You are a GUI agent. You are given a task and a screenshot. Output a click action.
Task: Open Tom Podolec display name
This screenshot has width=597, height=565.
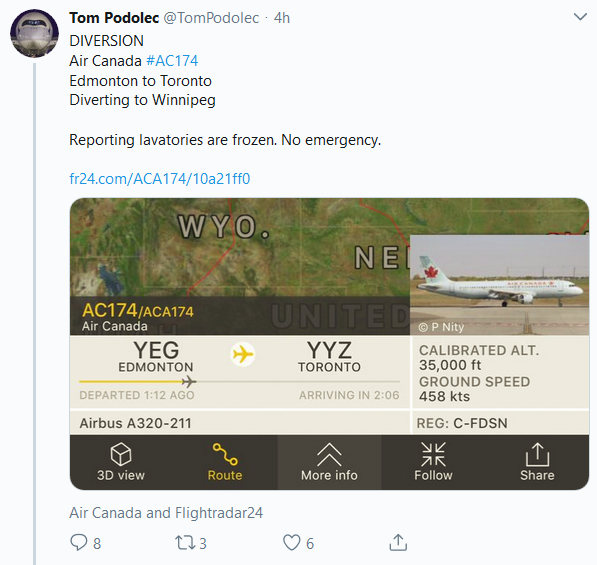114,18
